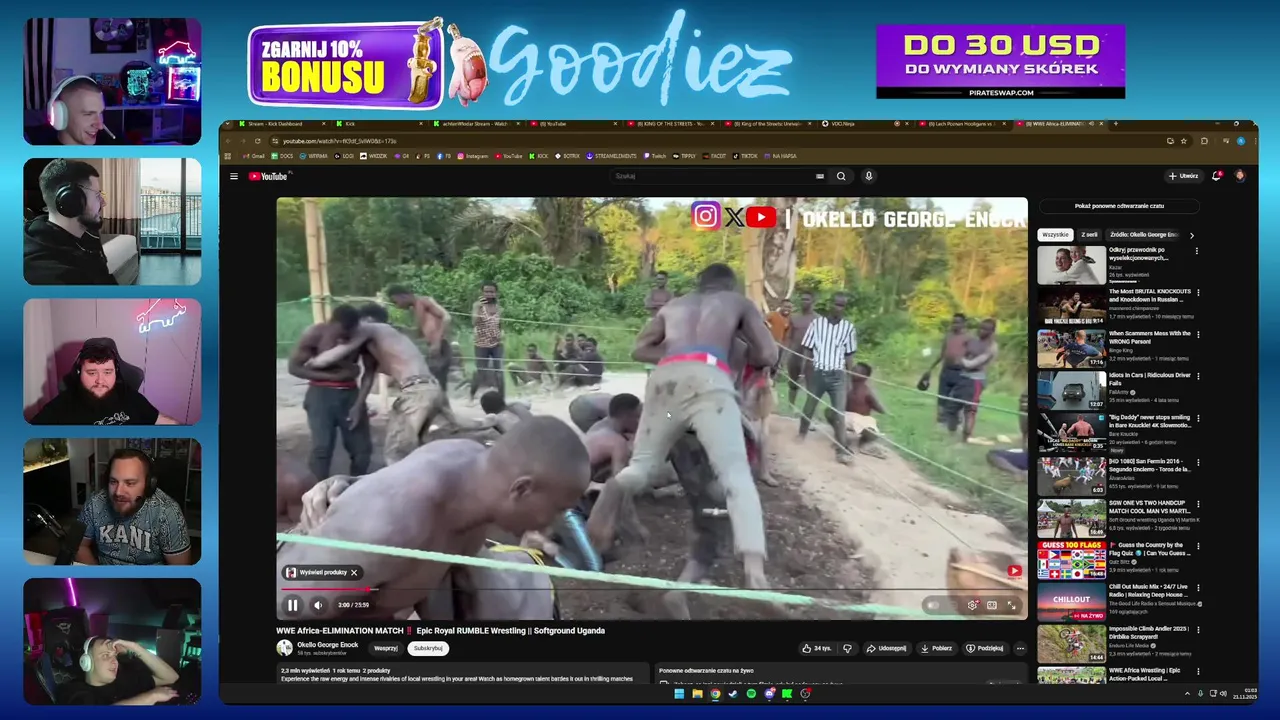Like the video (34 tys.)

[816, 648]
